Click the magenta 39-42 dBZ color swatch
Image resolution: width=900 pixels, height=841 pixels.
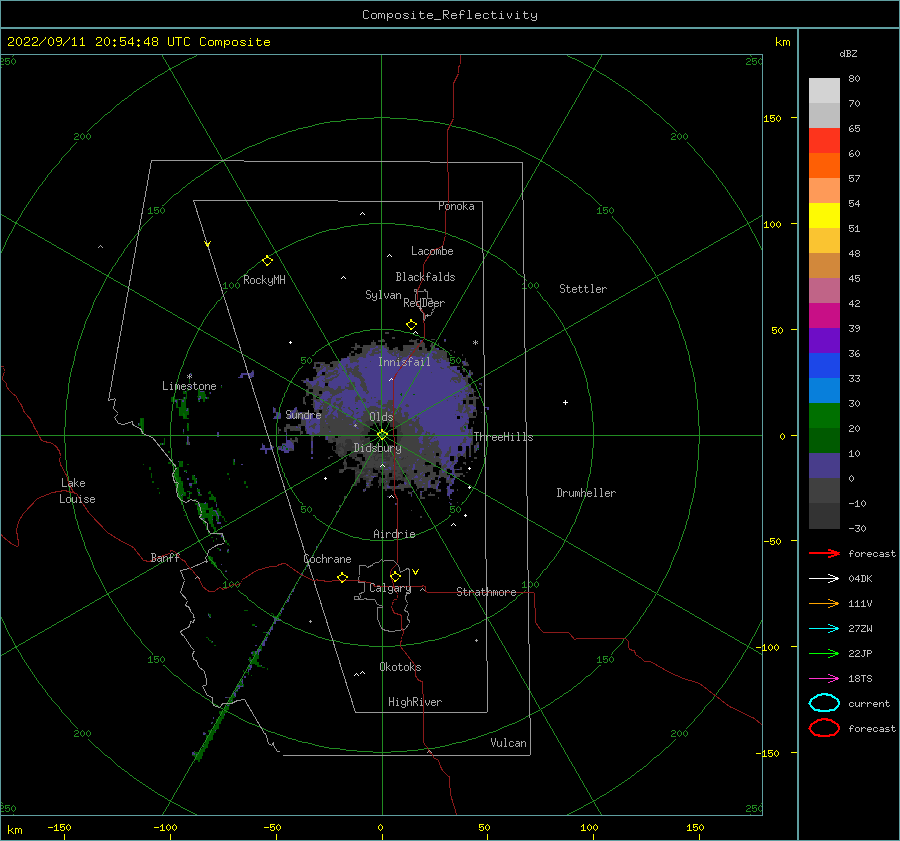tap(824, 316)
